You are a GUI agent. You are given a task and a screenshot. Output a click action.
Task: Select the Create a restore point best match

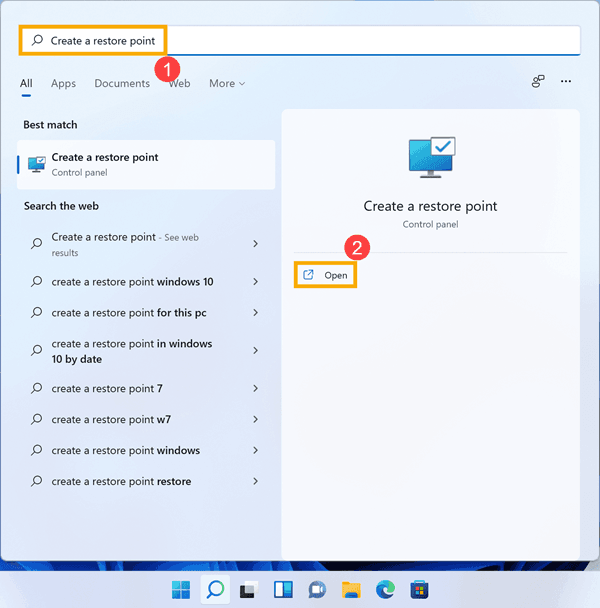coord(146,164)
